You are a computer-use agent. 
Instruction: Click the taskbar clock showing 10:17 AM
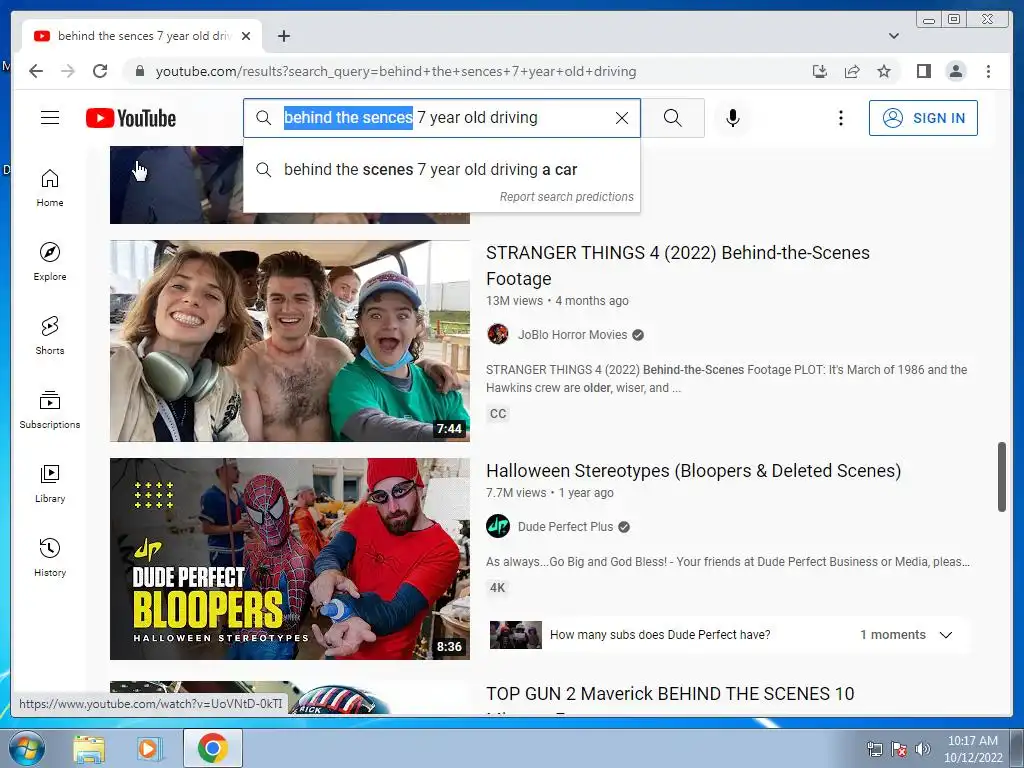(x=972, y=749)
